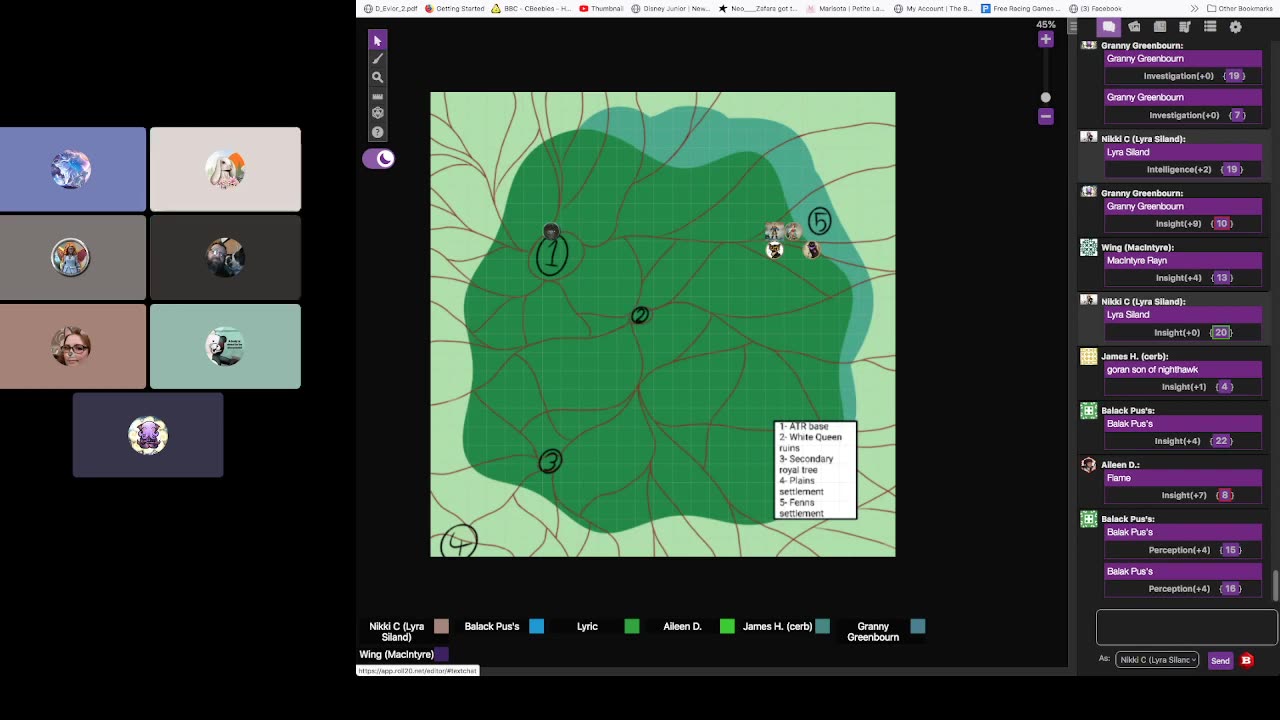Click Lyric's green color swatch
1280x720 pixels.
point(631,626)
